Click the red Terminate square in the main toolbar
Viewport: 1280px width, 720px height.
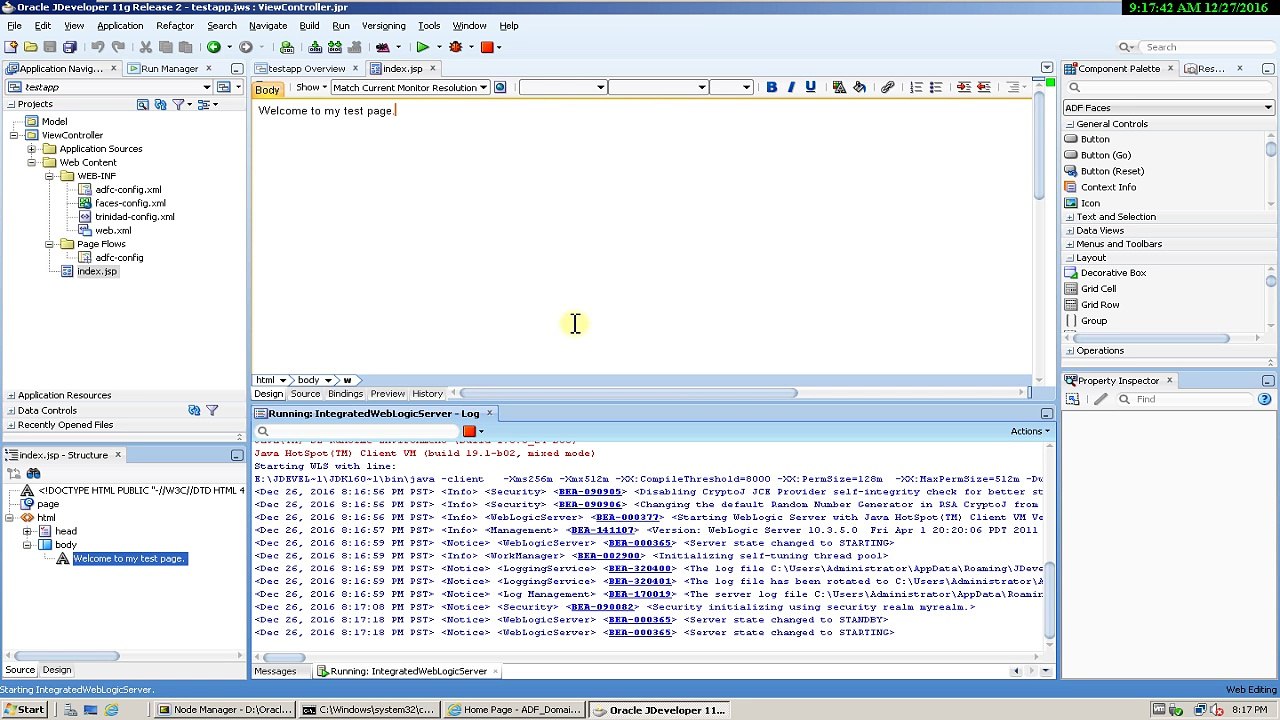[487, 47]
